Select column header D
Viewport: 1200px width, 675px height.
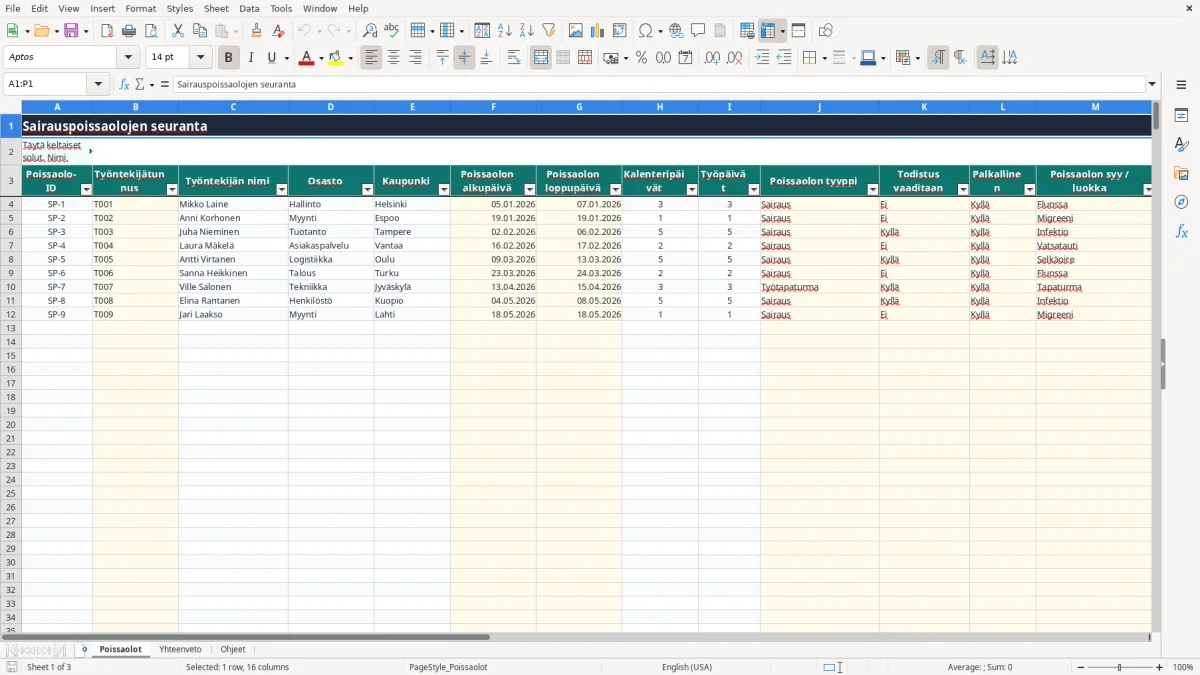331,106
